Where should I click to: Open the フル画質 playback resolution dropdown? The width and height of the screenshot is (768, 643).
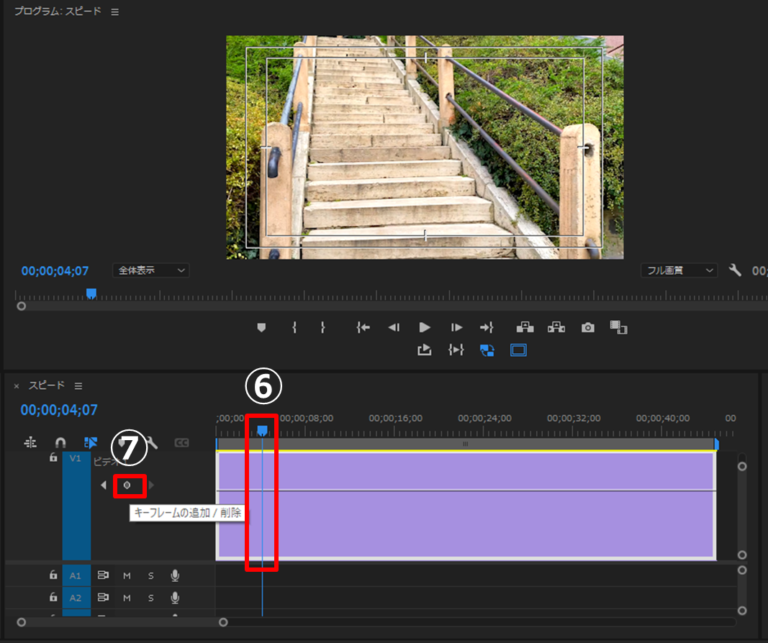point(680,270)
